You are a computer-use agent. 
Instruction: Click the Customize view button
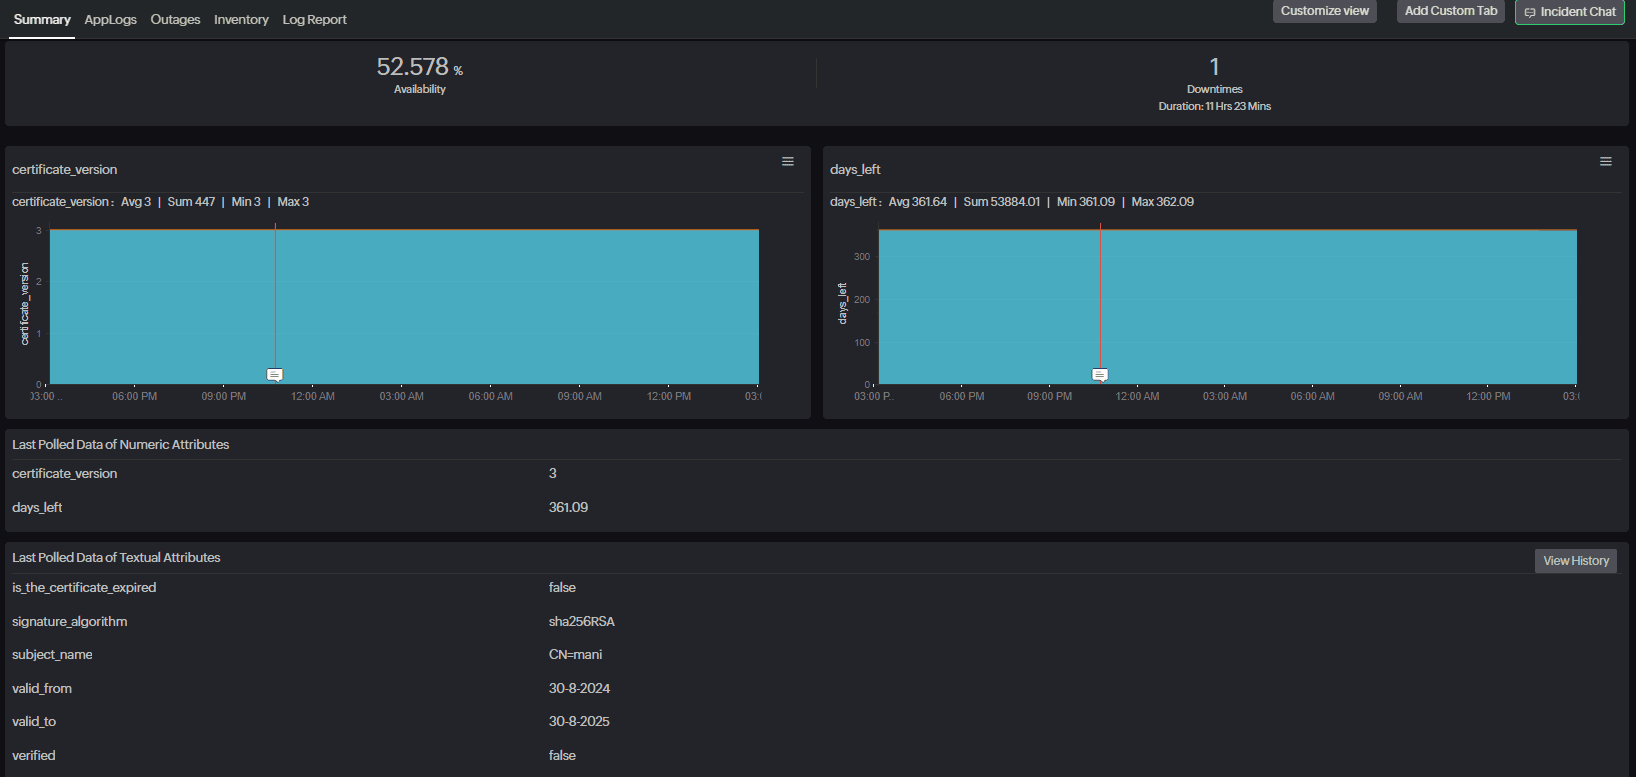click(x=1325, y=11)
